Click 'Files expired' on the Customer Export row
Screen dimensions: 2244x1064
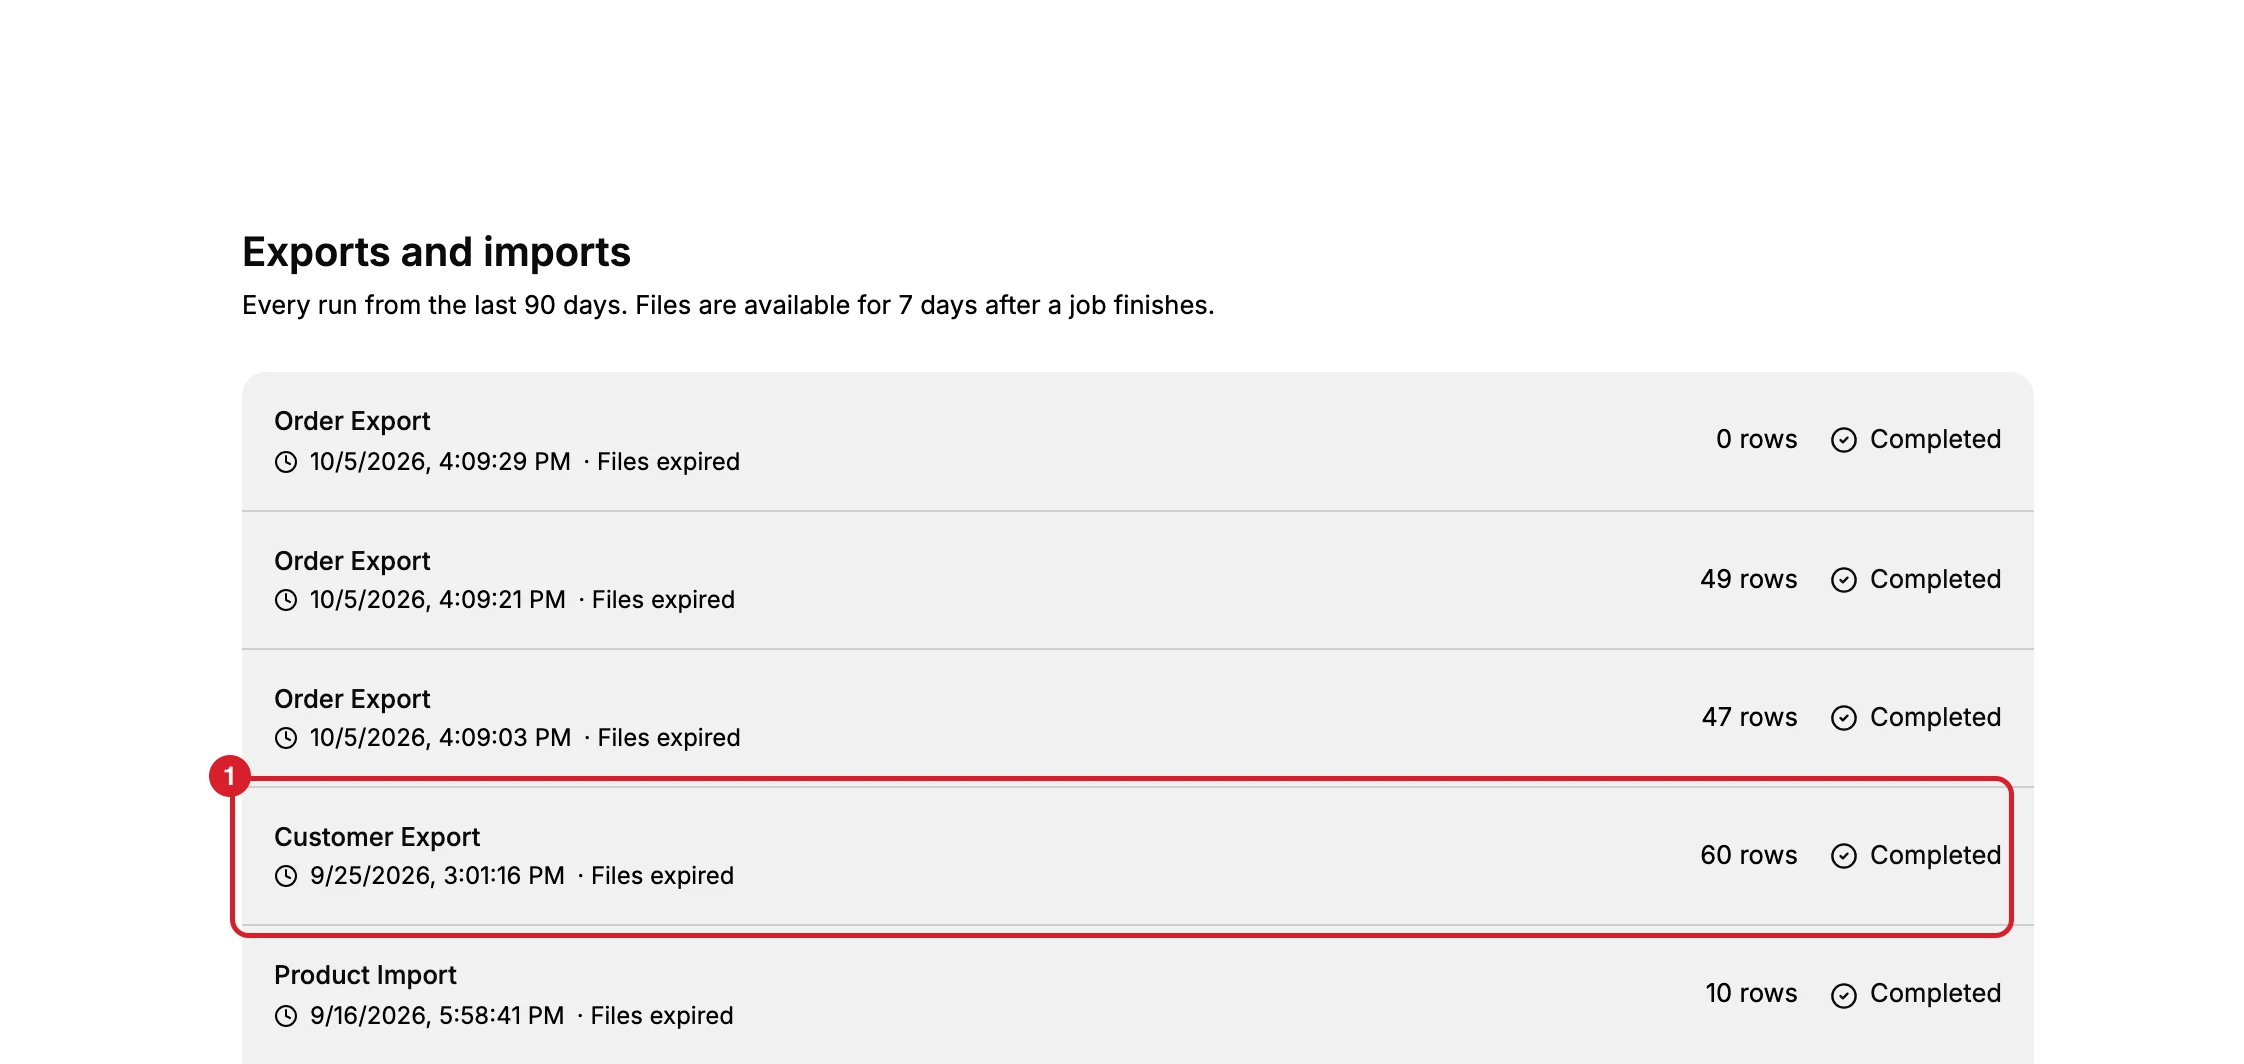[662, 876]
